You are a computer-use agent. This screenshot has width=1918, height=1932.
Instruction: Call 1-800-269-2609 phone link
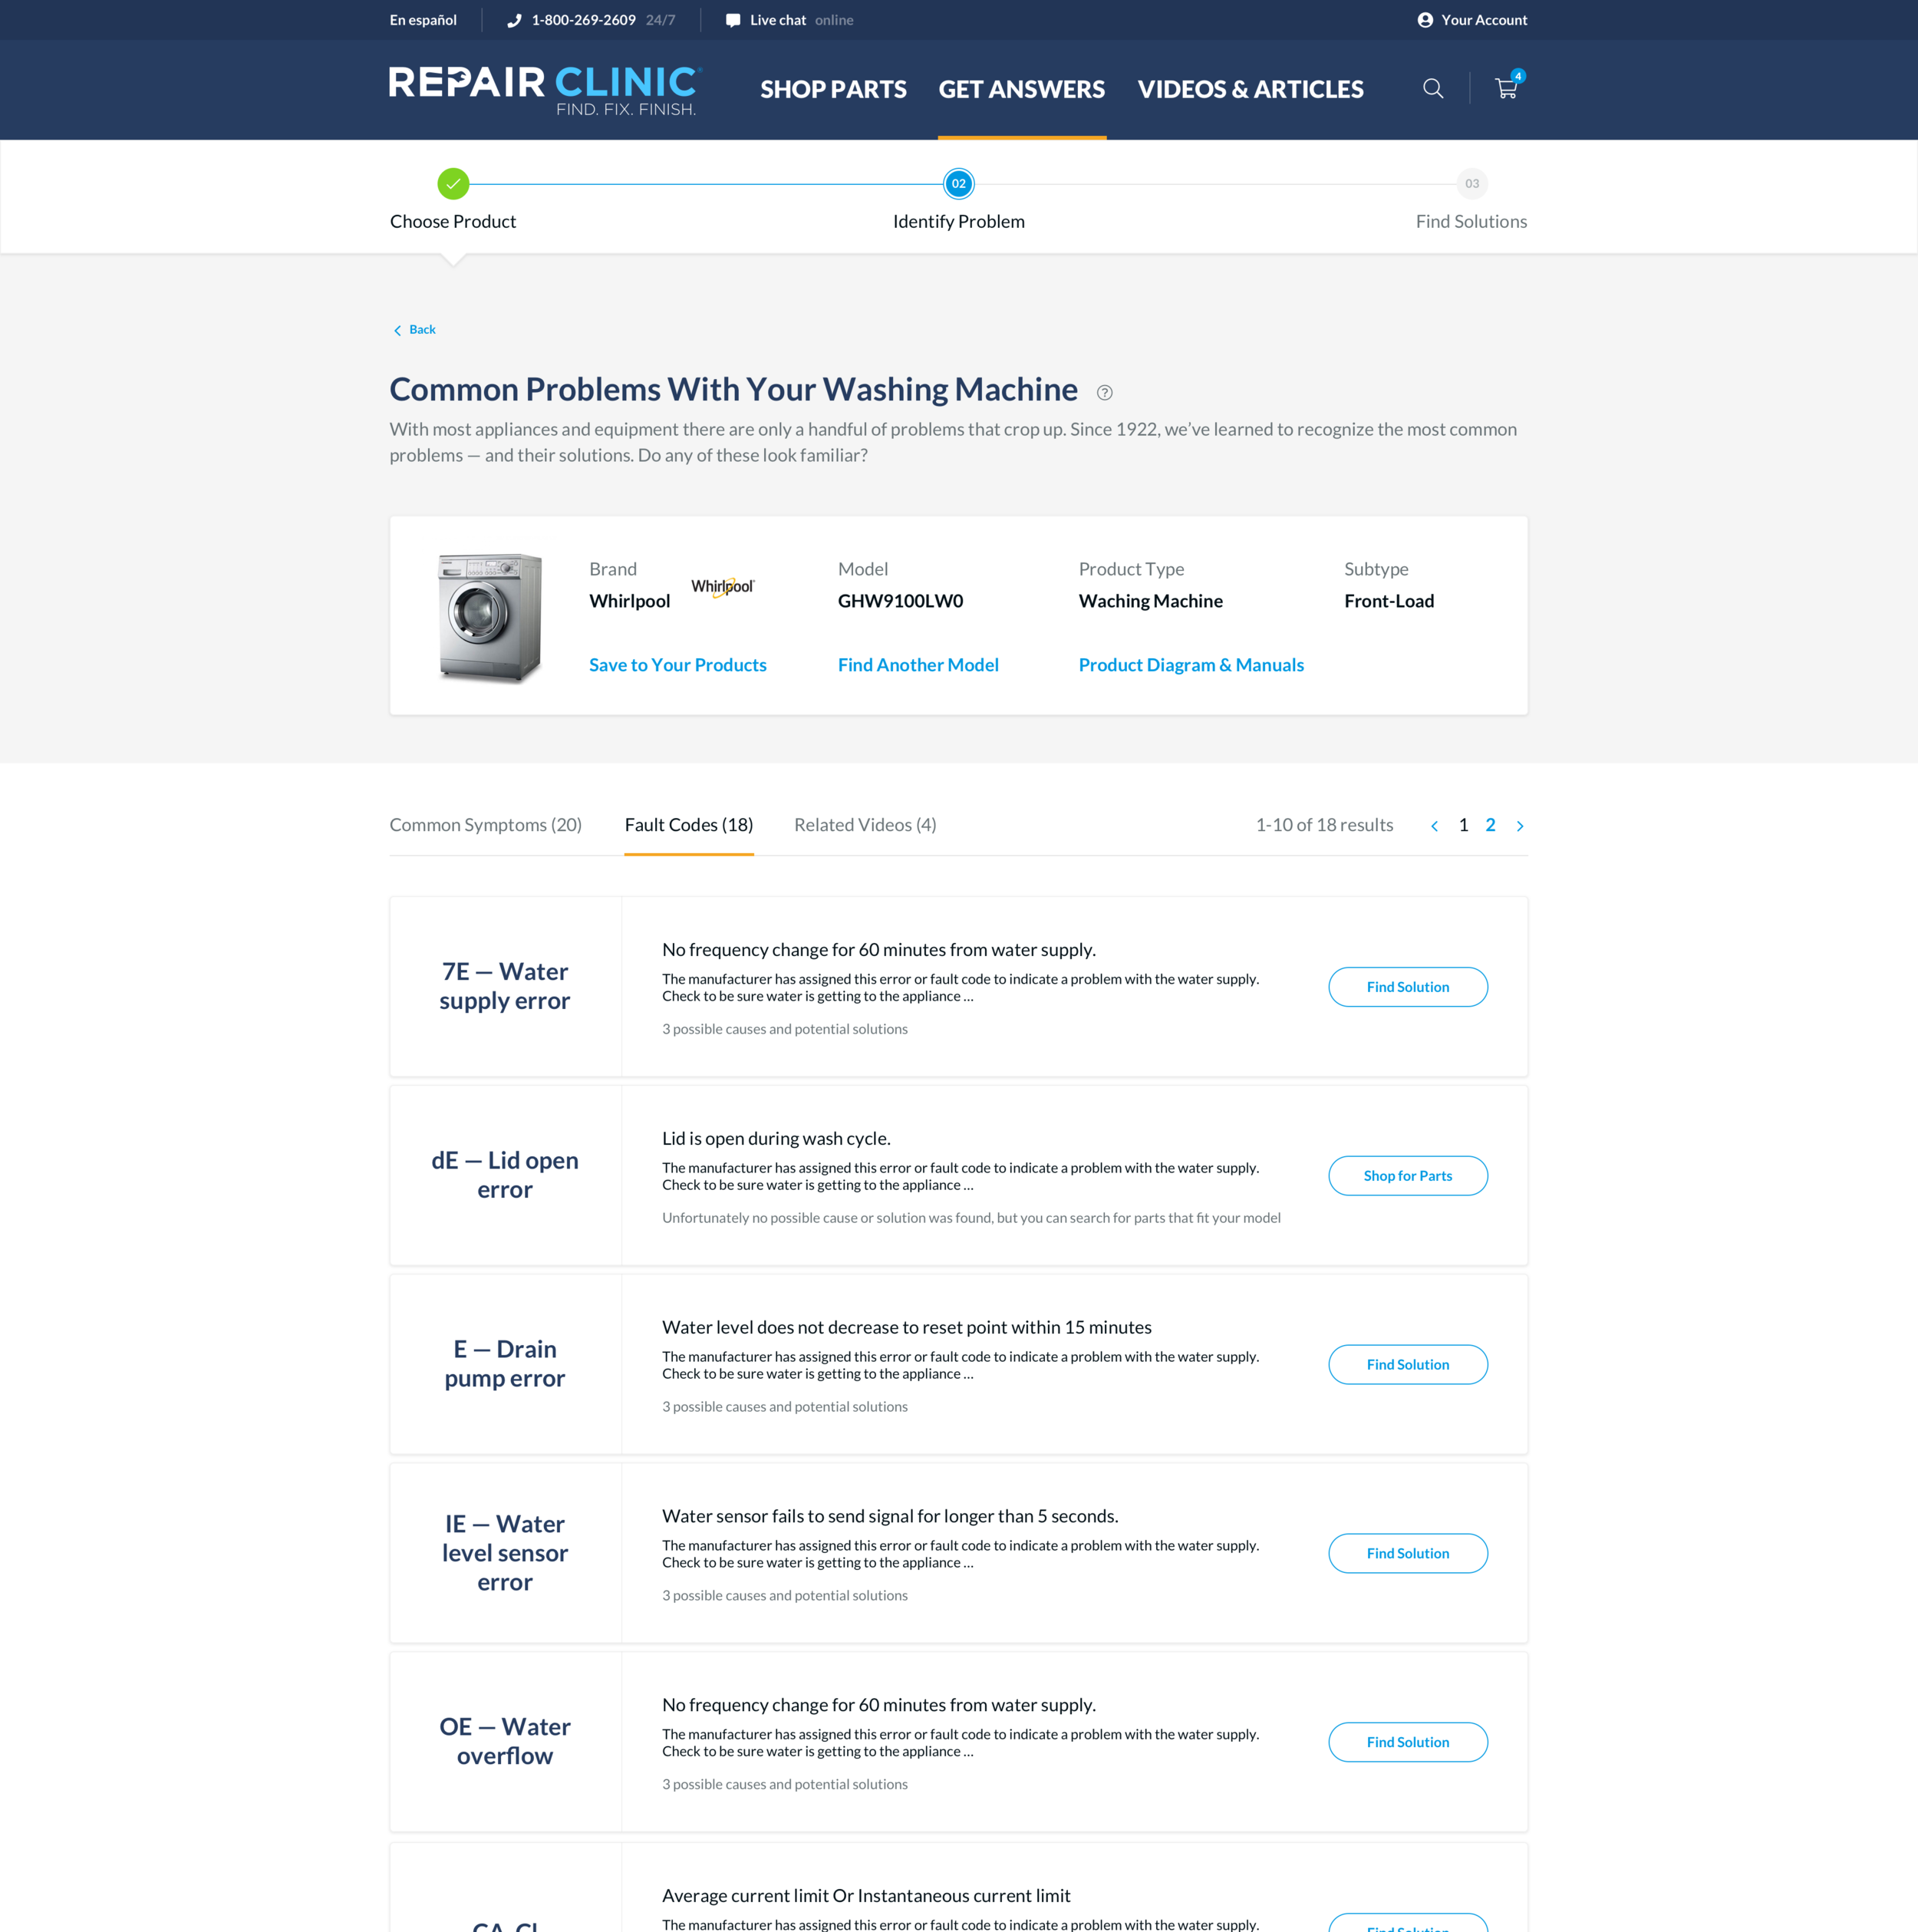pyautogui.click(x=584, y=20)
